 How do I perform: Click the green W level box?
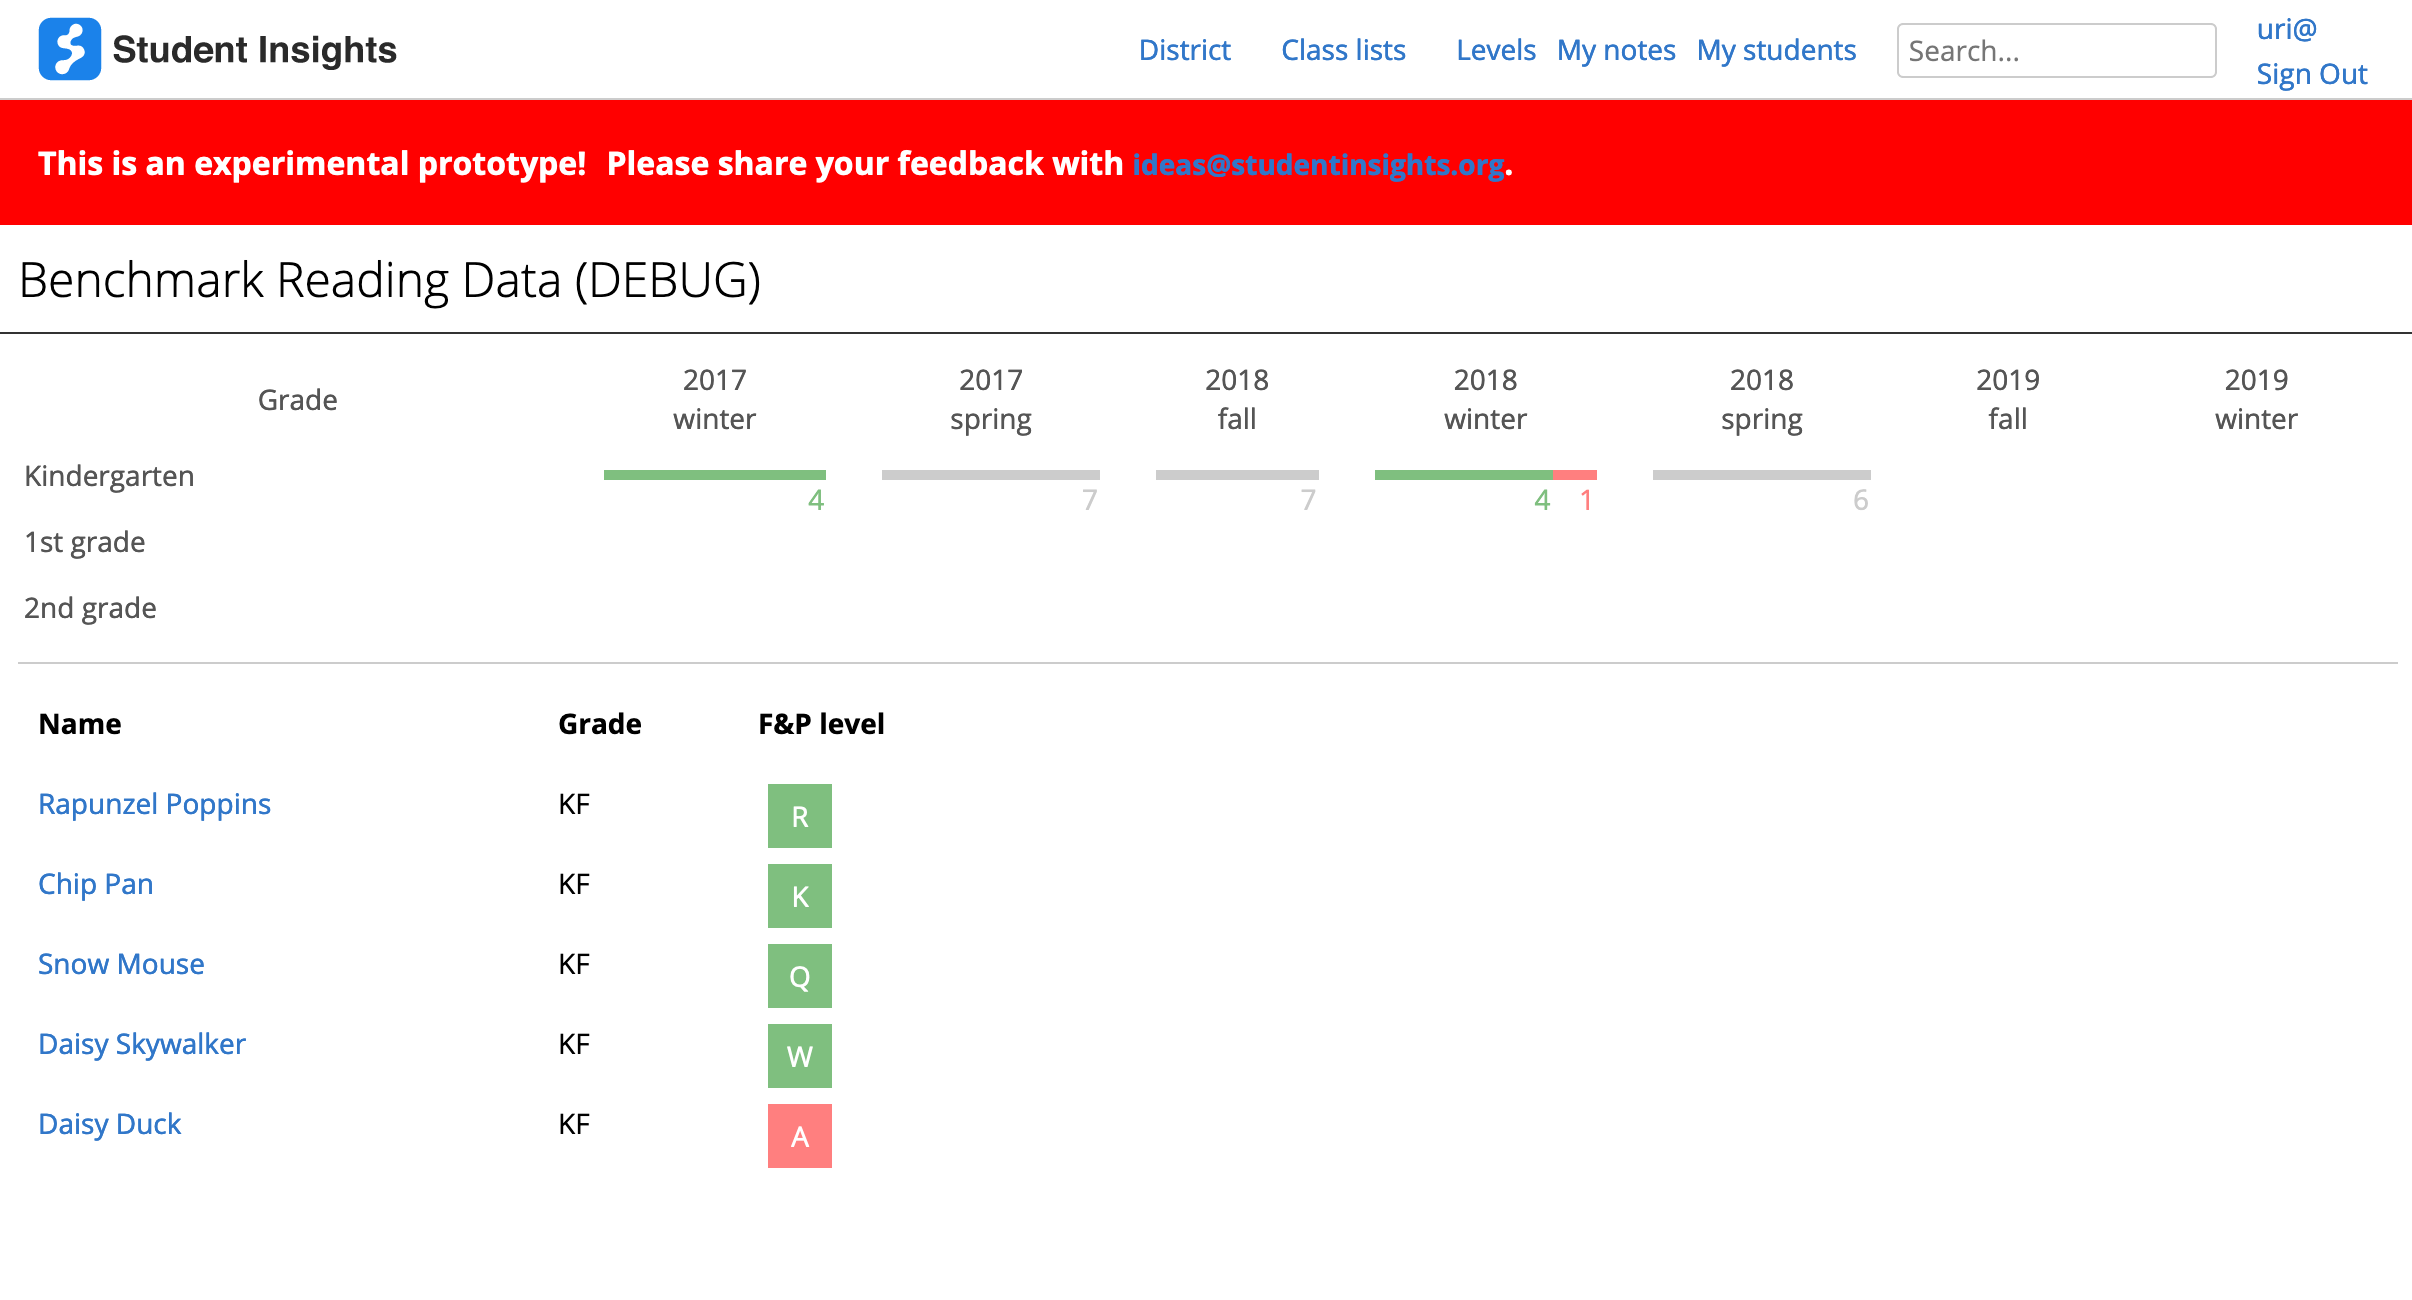(800, 1056)
